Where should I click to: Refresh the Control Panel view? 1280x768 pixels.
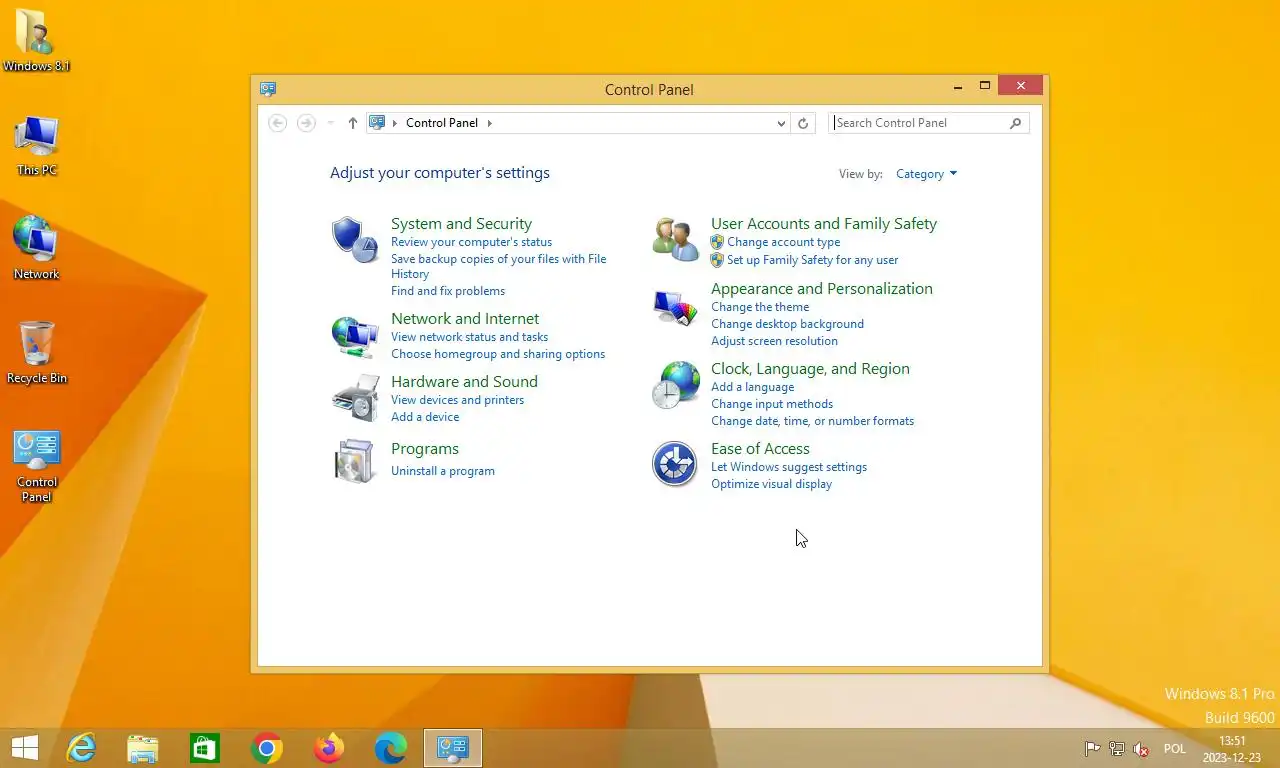coord(803,123)
